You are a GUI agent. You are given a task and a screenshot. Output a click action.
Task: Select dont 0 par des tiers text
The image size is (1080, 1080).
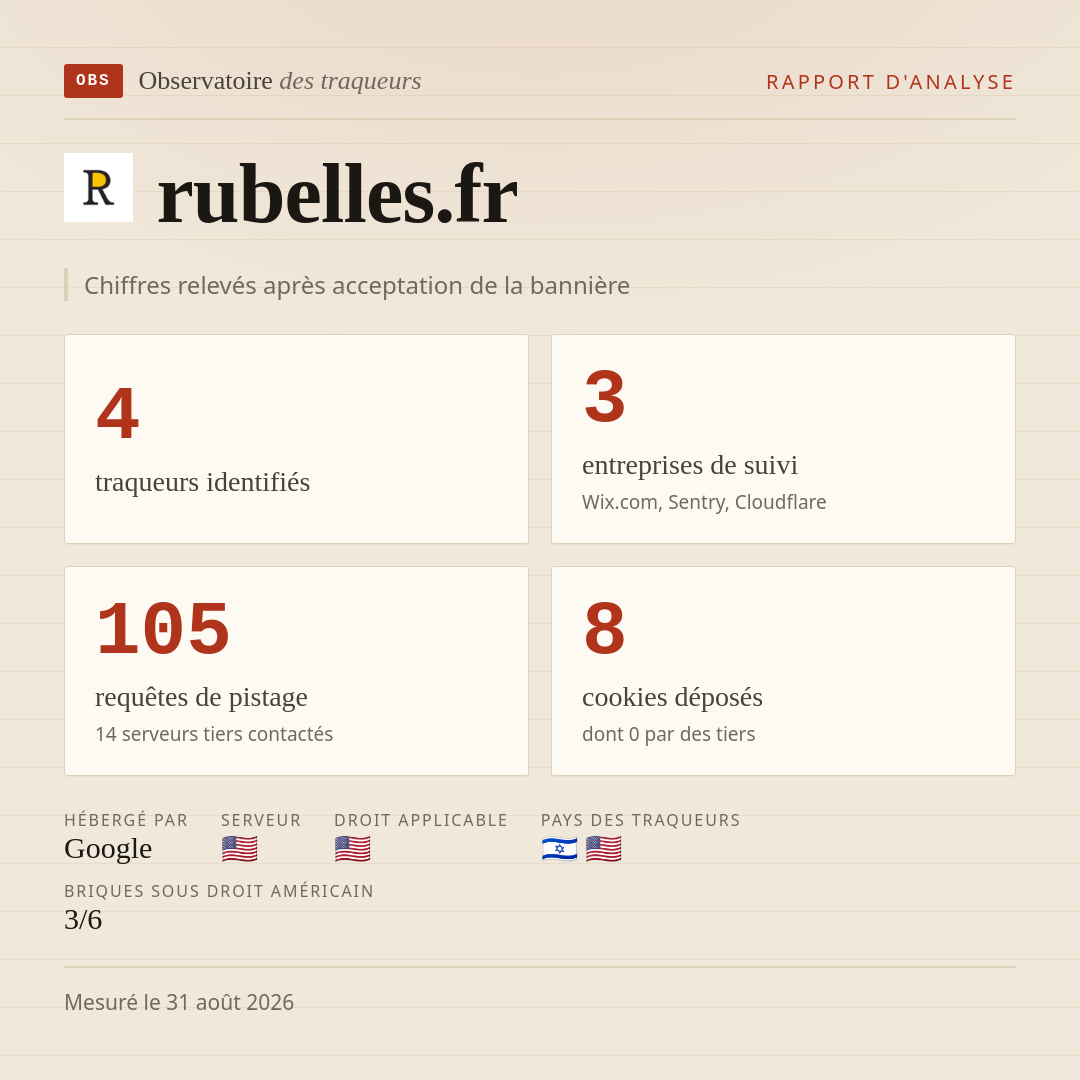(669, 734)
